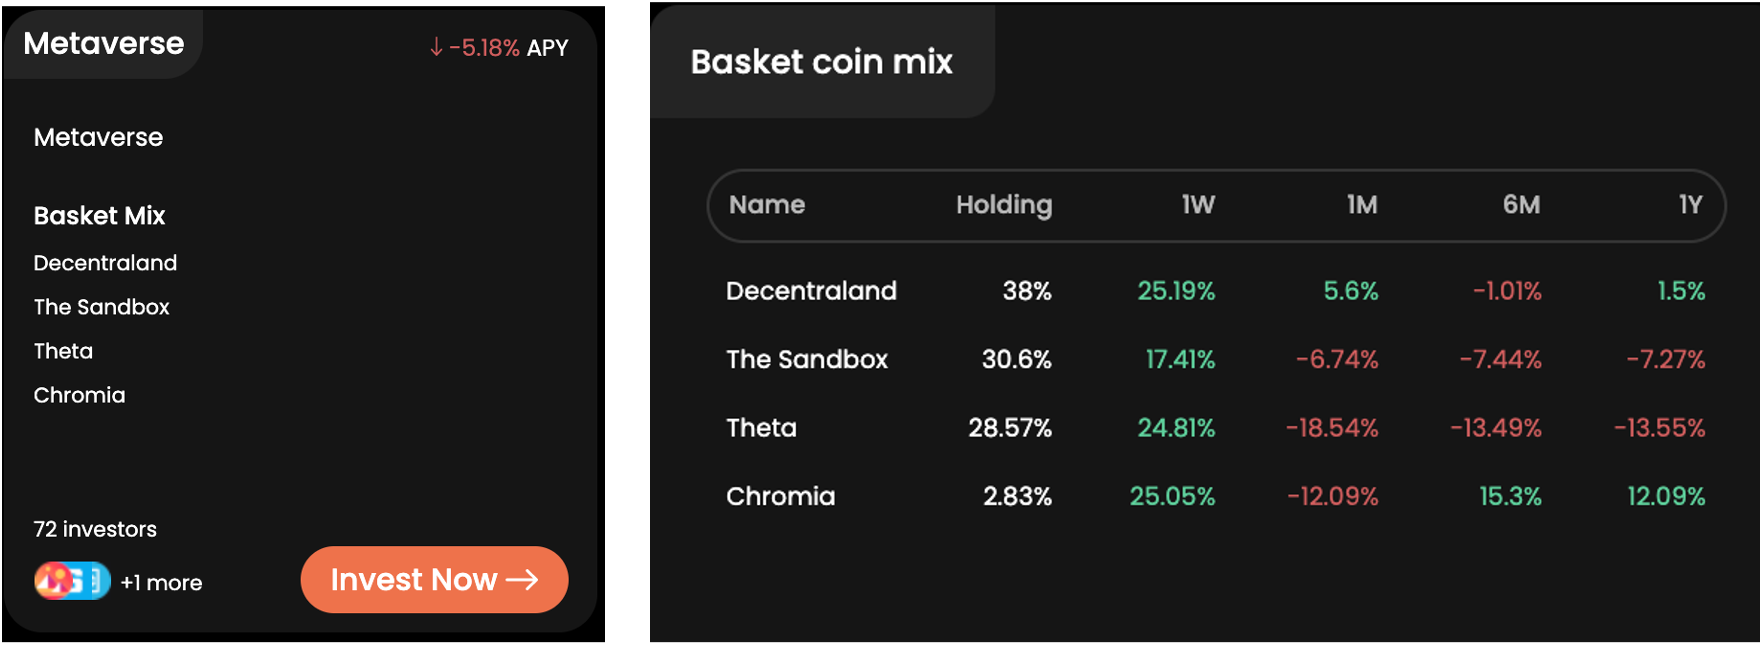Choose the 1W performance column header
This screenshot has width=1760, height=646.
(1198, 205)
